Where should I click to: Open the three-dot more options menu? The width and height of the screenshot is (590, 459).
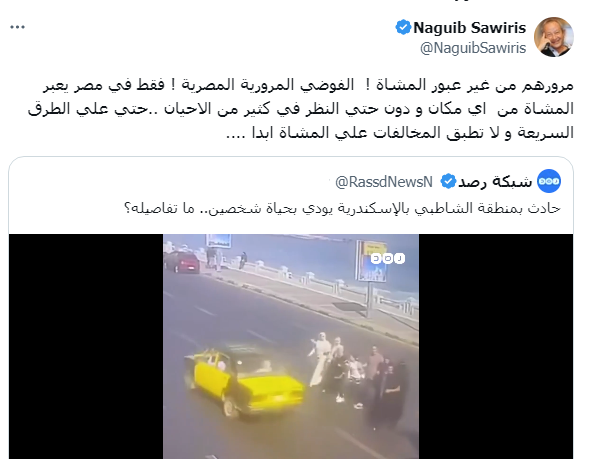[x=17, y=27]
